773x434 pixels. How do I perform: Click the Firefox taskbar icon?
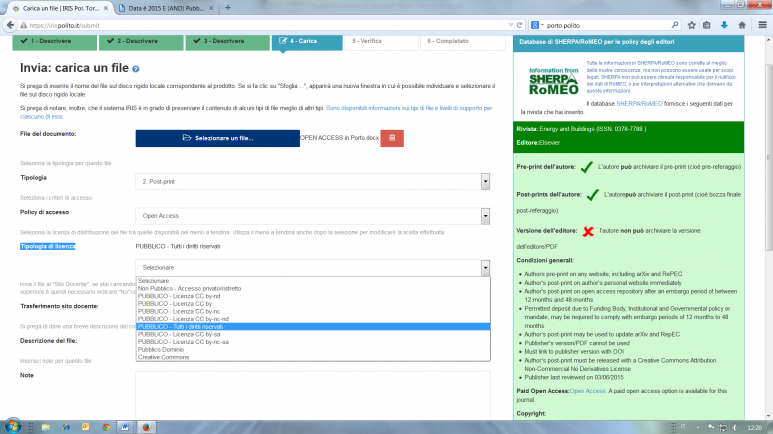(146, 427)
